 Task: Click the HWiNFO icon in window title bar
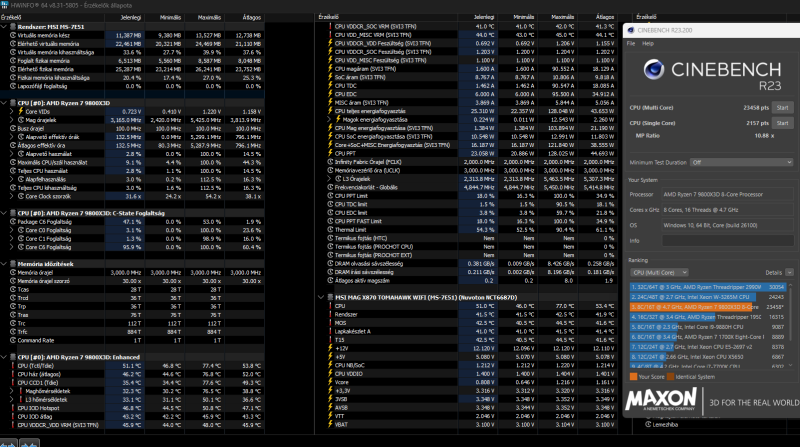pos(5,5)
